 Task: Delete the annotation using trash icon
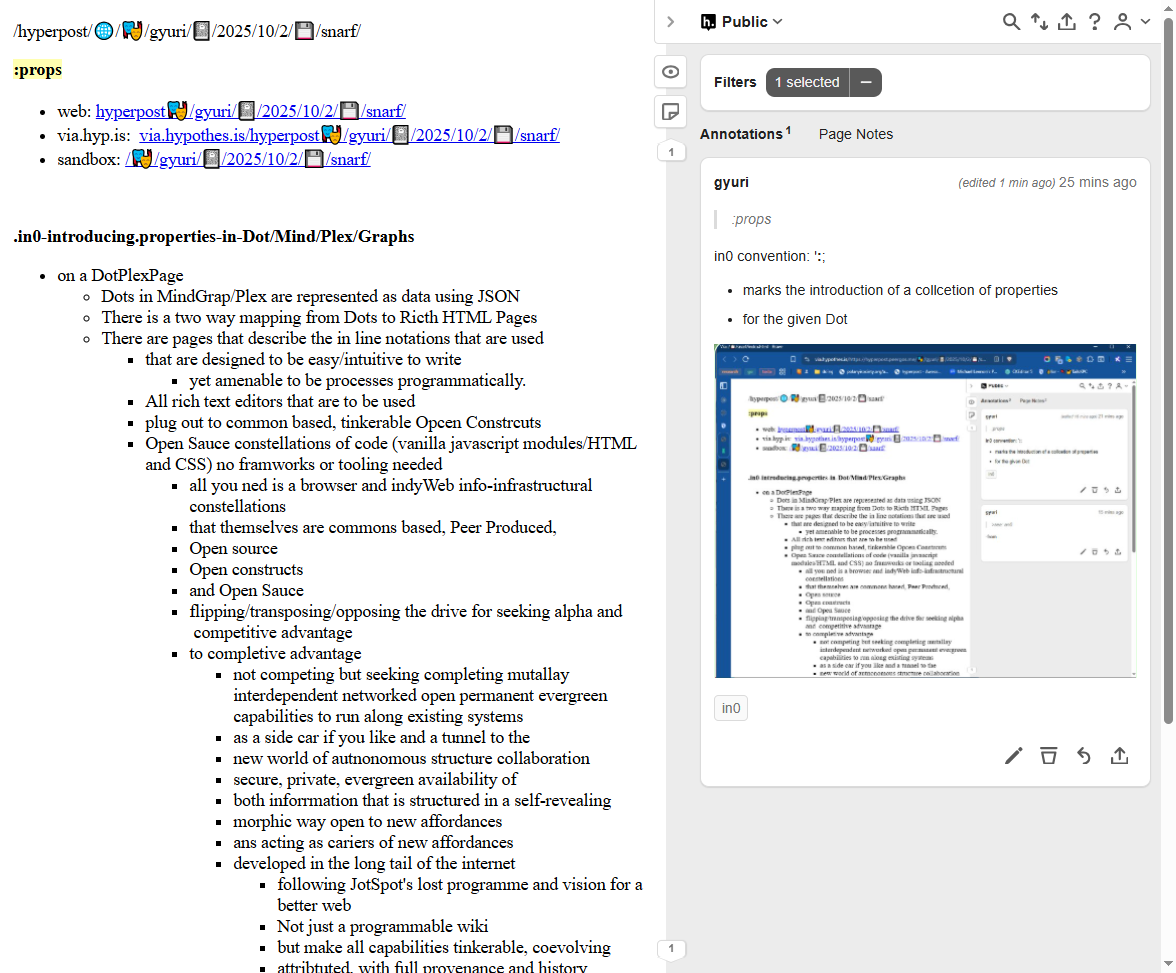[1048, 755]
